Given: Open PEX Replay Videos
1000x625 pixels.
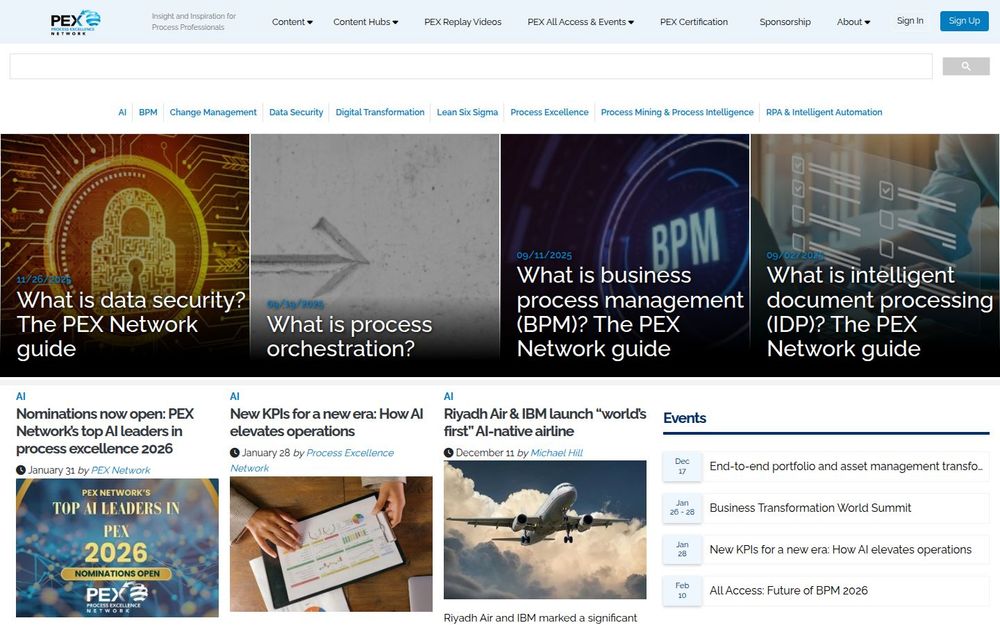Looking at the screenshot, I should (x=463, y=22).
